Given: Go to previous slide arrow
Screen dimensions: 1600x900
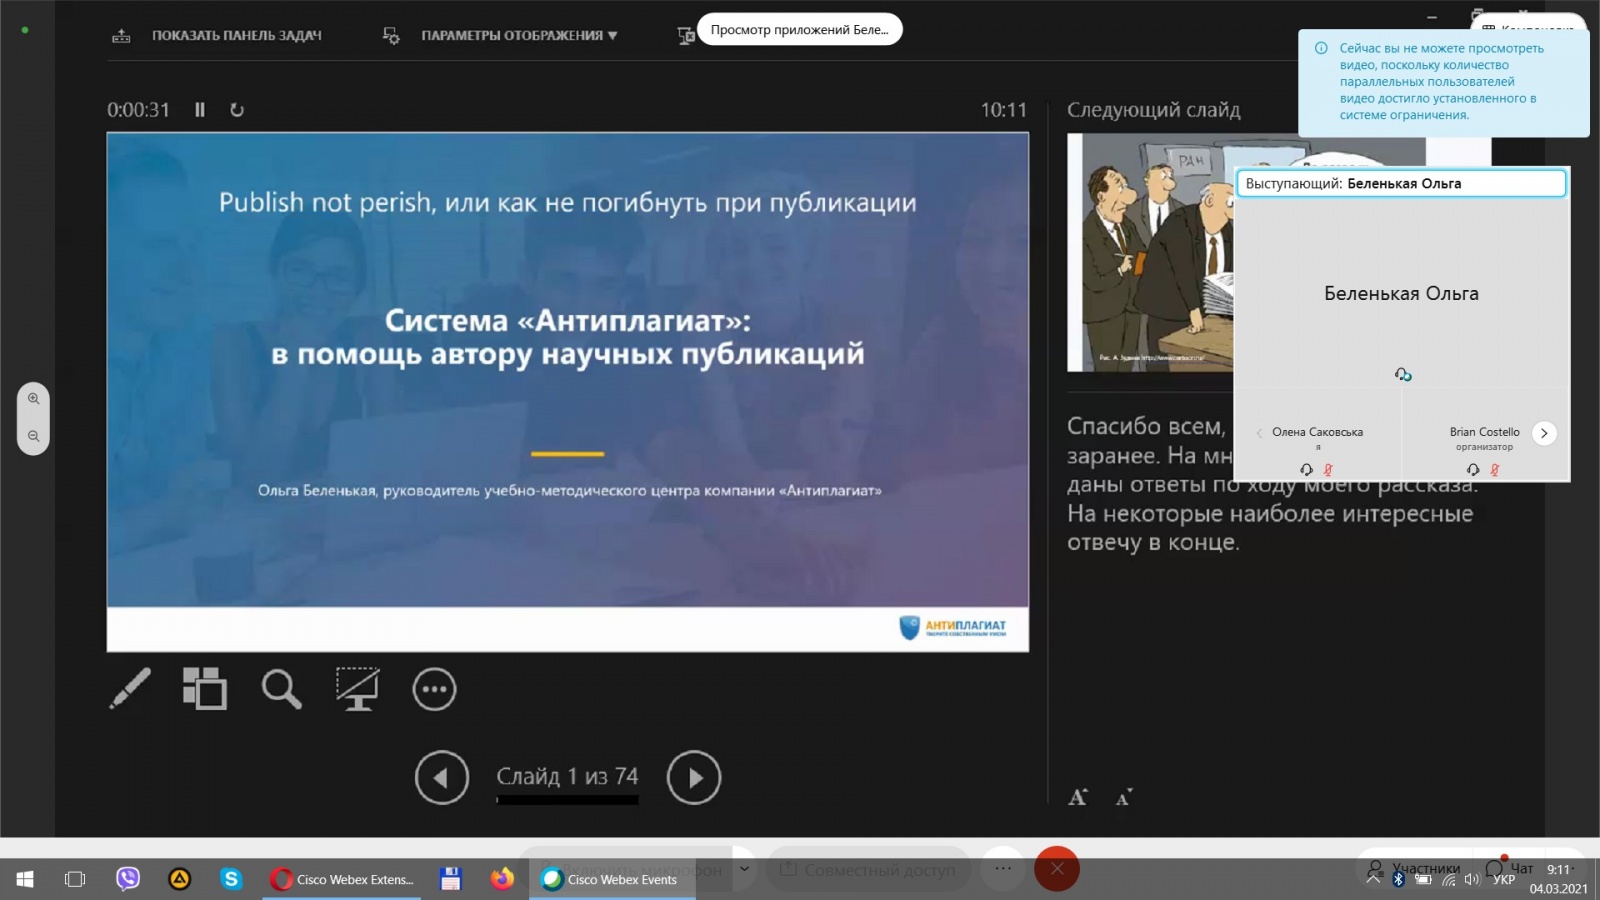Looking at the screenshot, I should pos(442,777).
